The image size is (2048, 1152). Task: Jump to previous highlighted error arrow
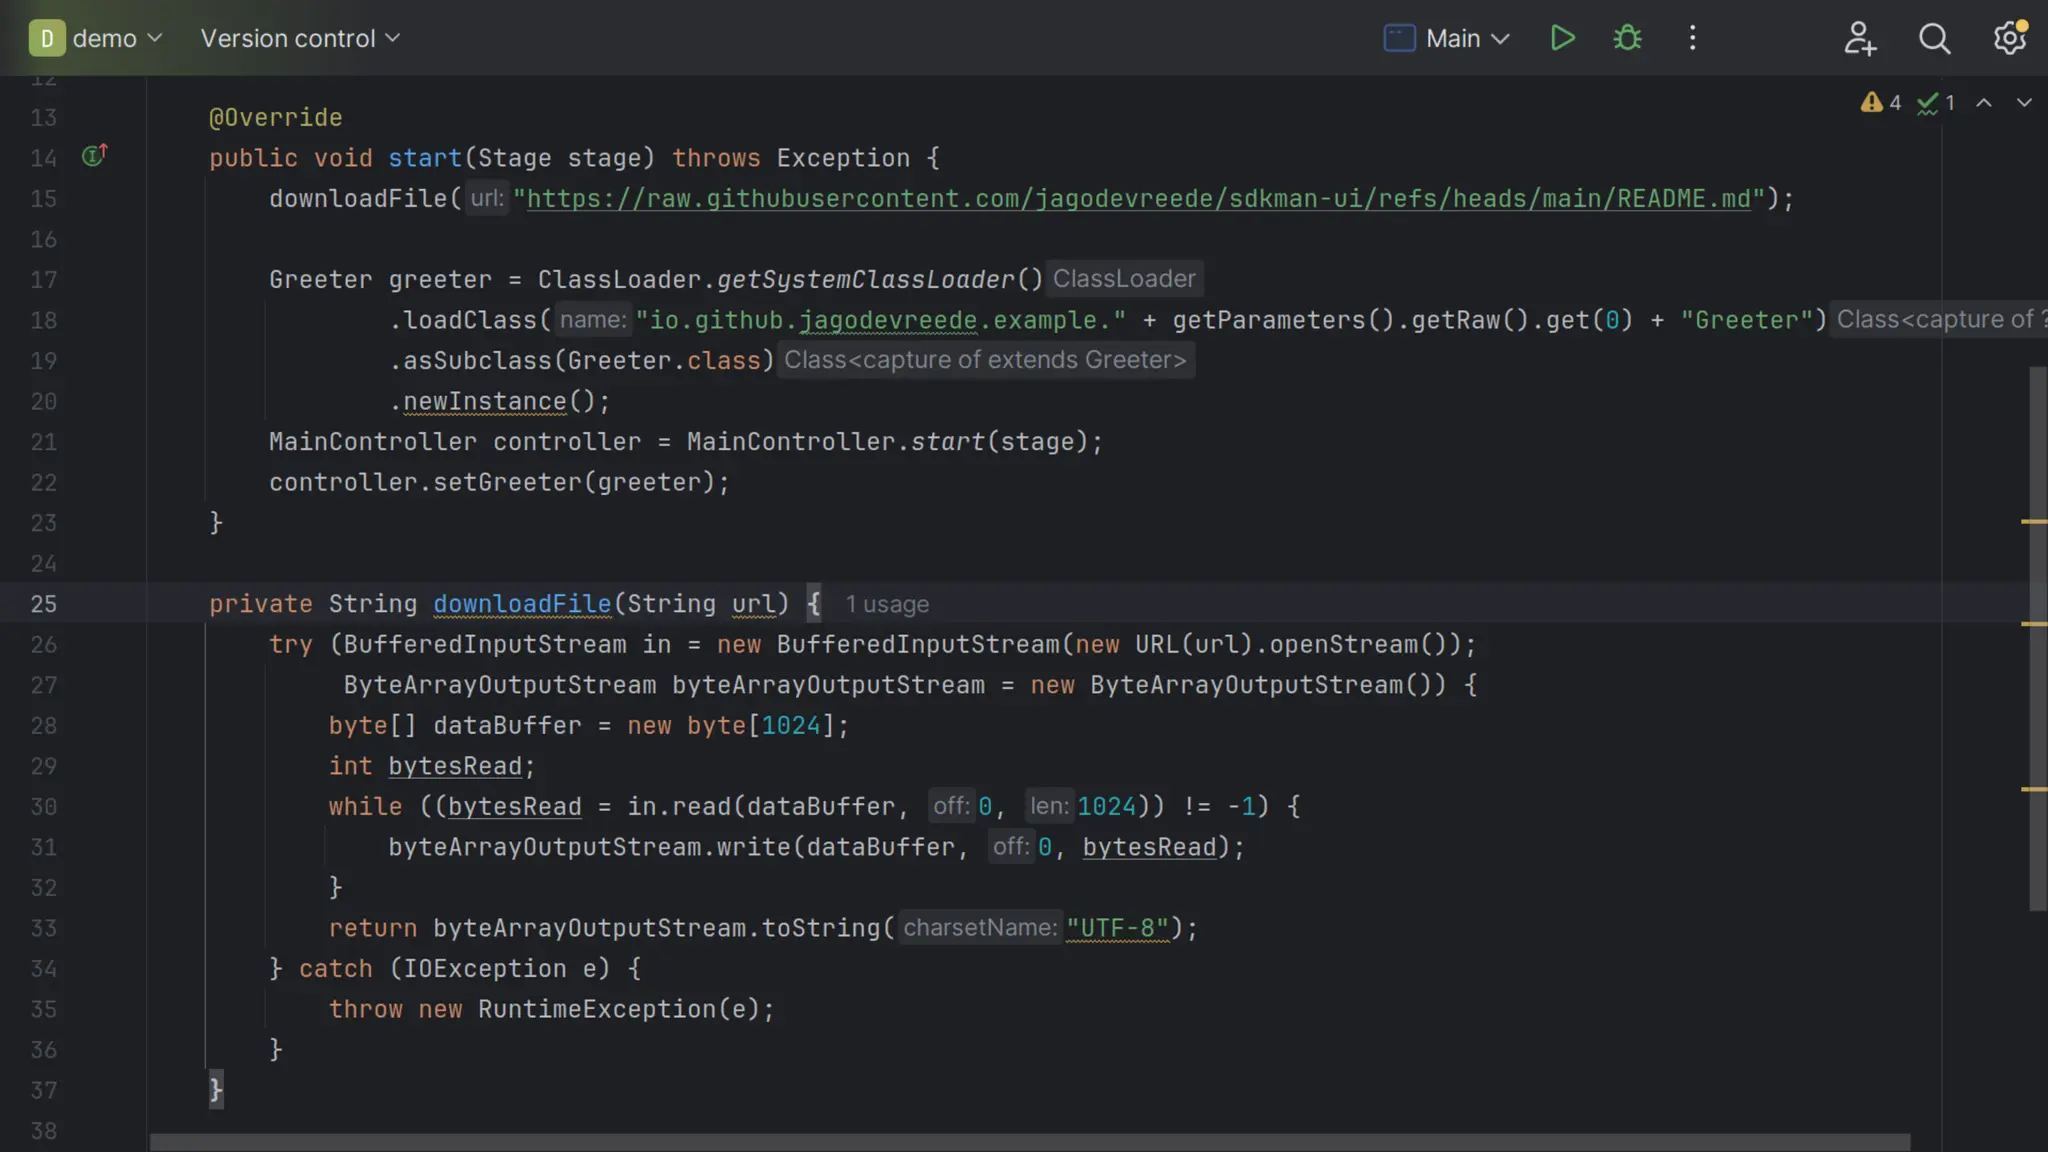click(x=1984, y=102)
